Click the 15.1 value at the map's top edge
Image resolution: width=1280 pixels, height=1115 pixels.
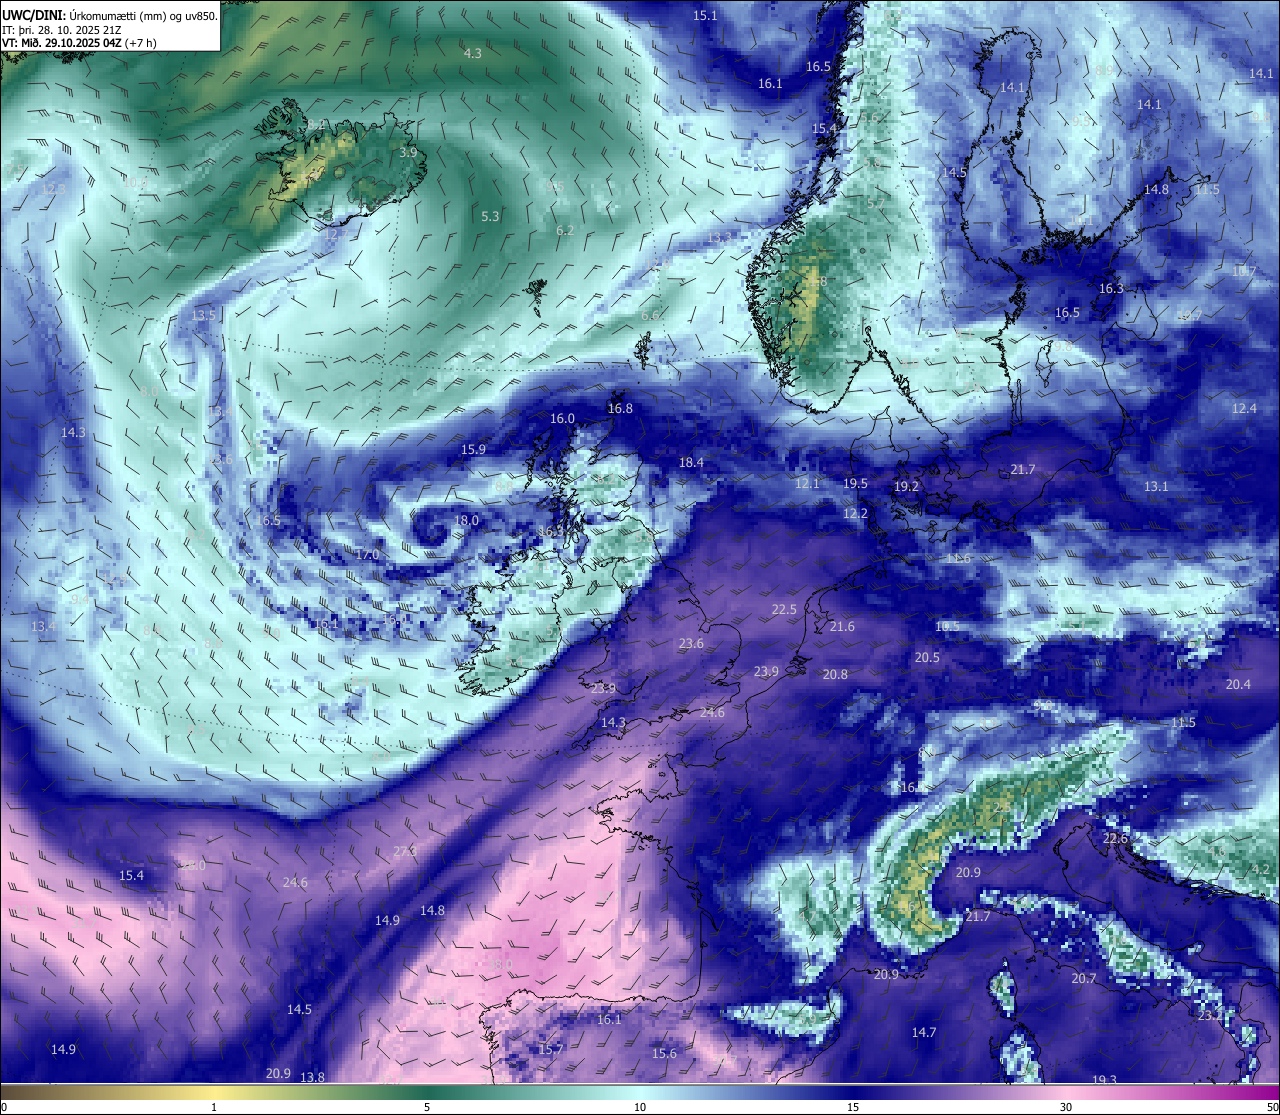pos(705,16)
